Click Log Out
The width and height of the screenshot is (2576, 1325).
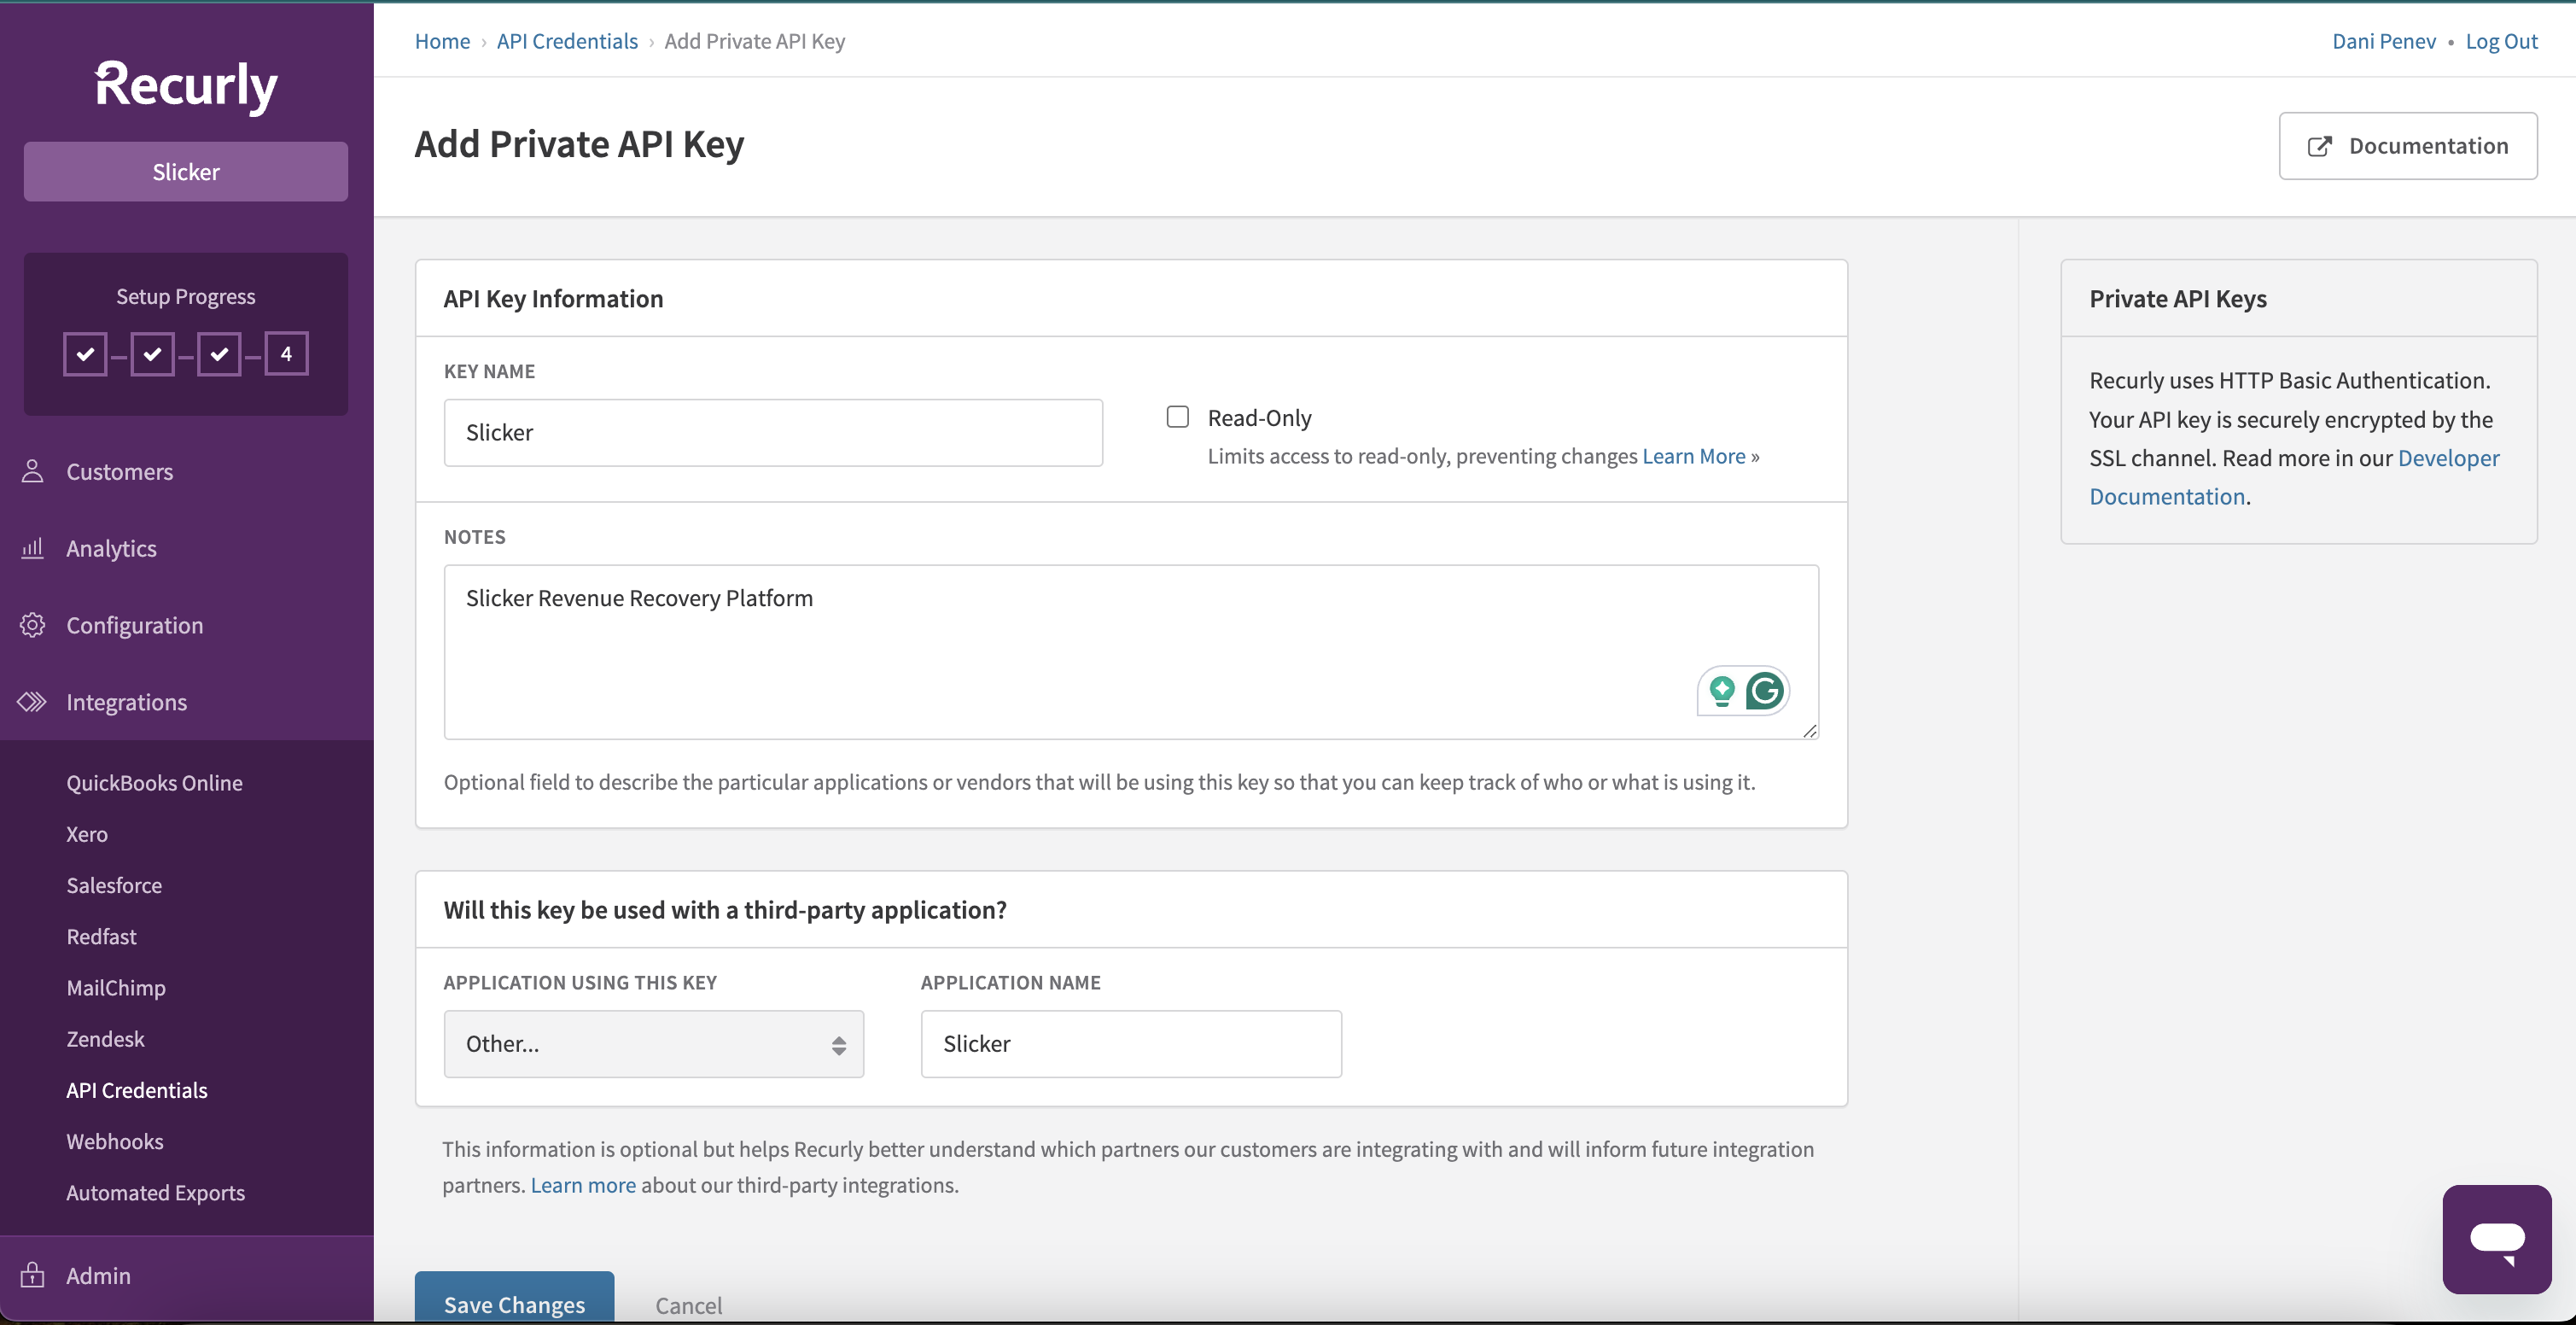2501,41
